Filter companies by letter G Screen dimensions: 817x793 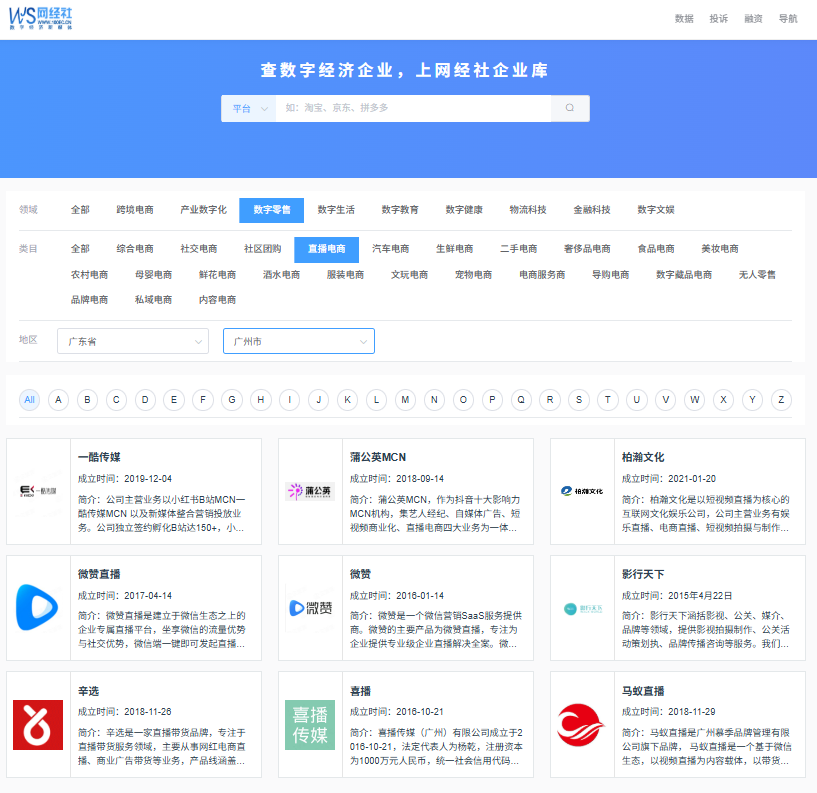[232, 400]
